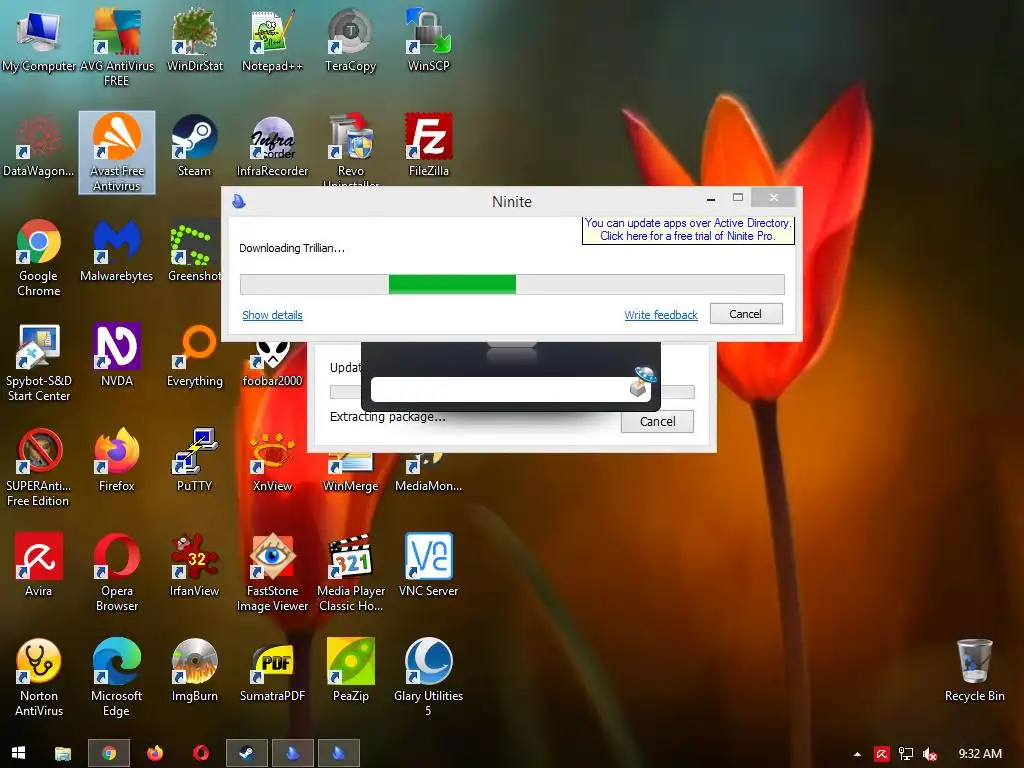The image size is (1024, 768).
Task: Select the ImgBurn desktop icon
Action: (195, 671)
